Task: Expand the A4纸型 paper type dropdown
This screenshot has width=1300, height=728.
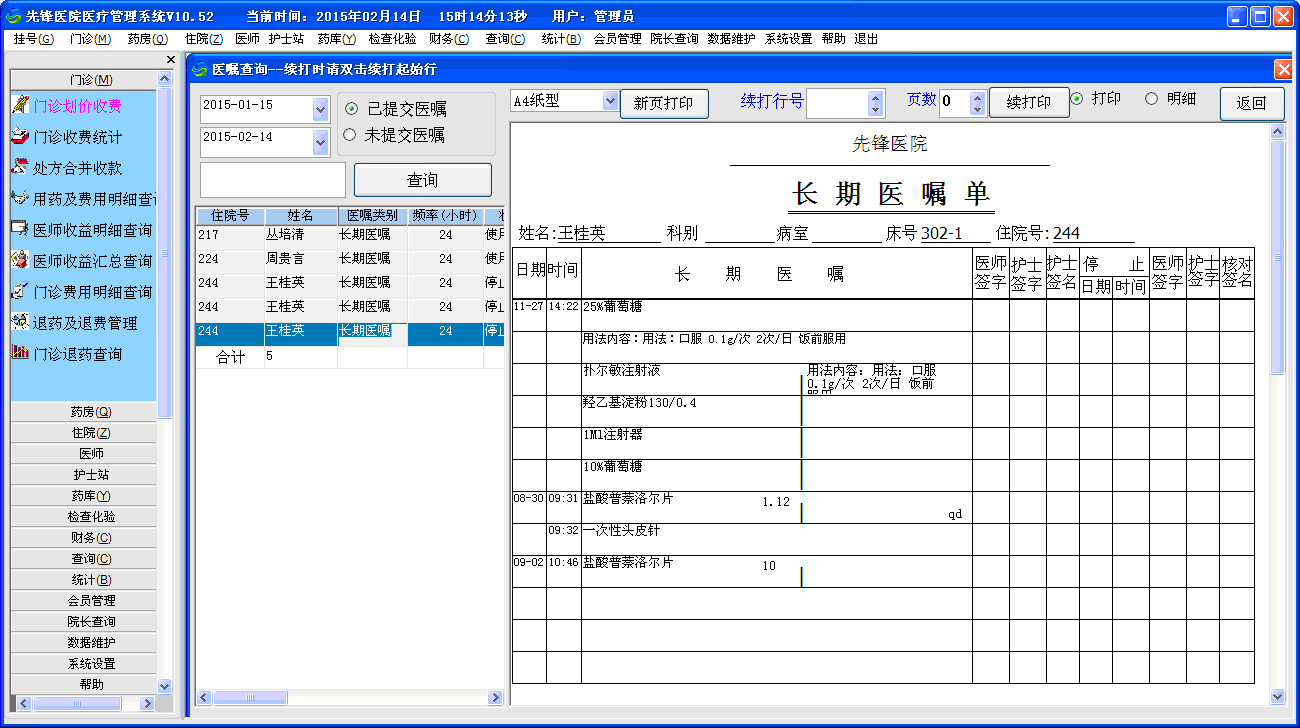Action: click(610, 101)
